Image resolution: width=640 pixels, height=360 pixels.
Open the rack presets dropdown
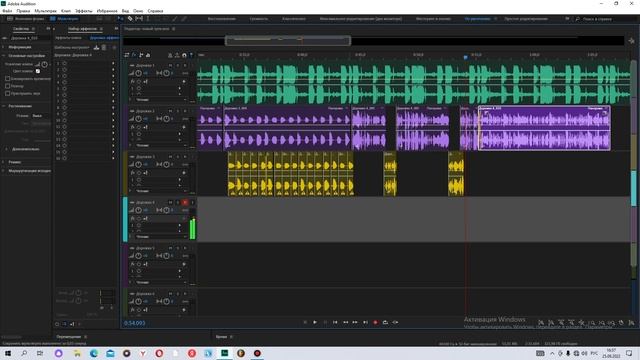pyautogui.click(x=73, y=47)
